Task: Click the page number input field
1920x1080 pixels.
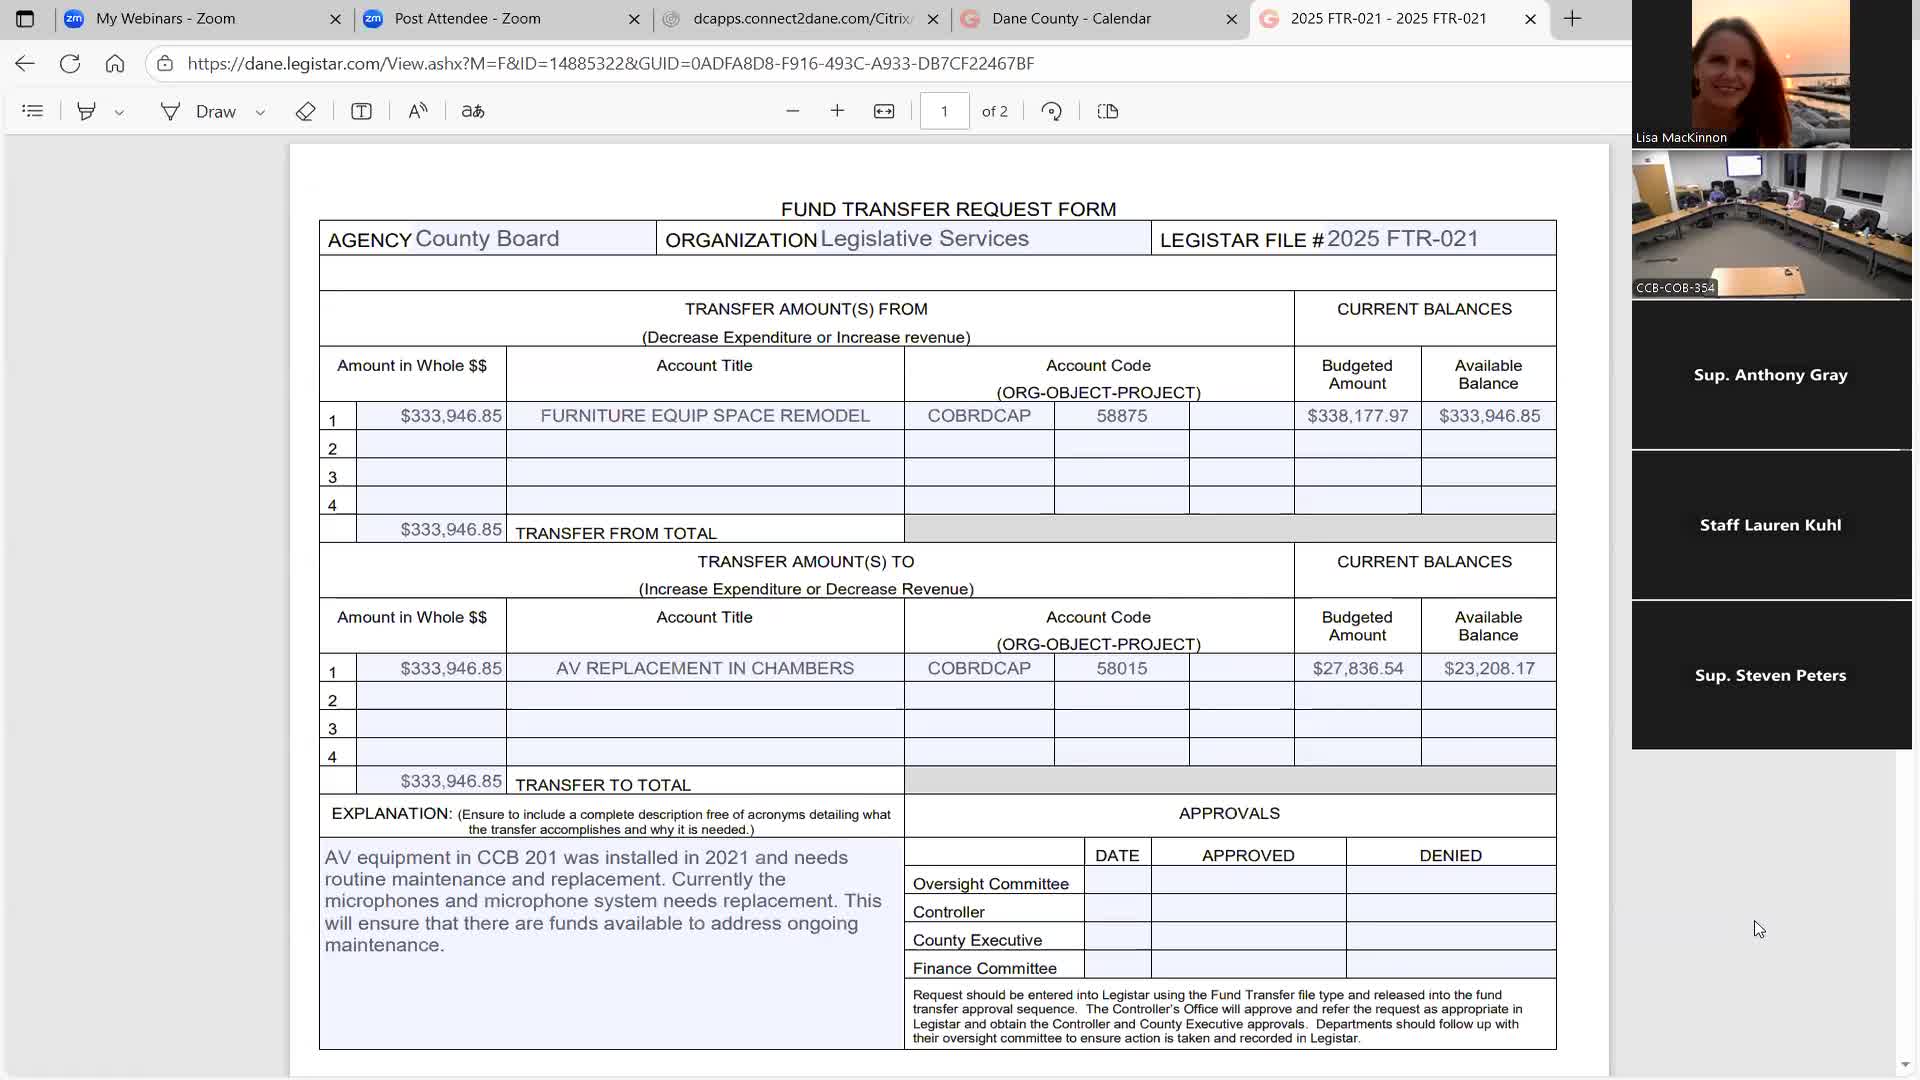Action: click(944, 111)
